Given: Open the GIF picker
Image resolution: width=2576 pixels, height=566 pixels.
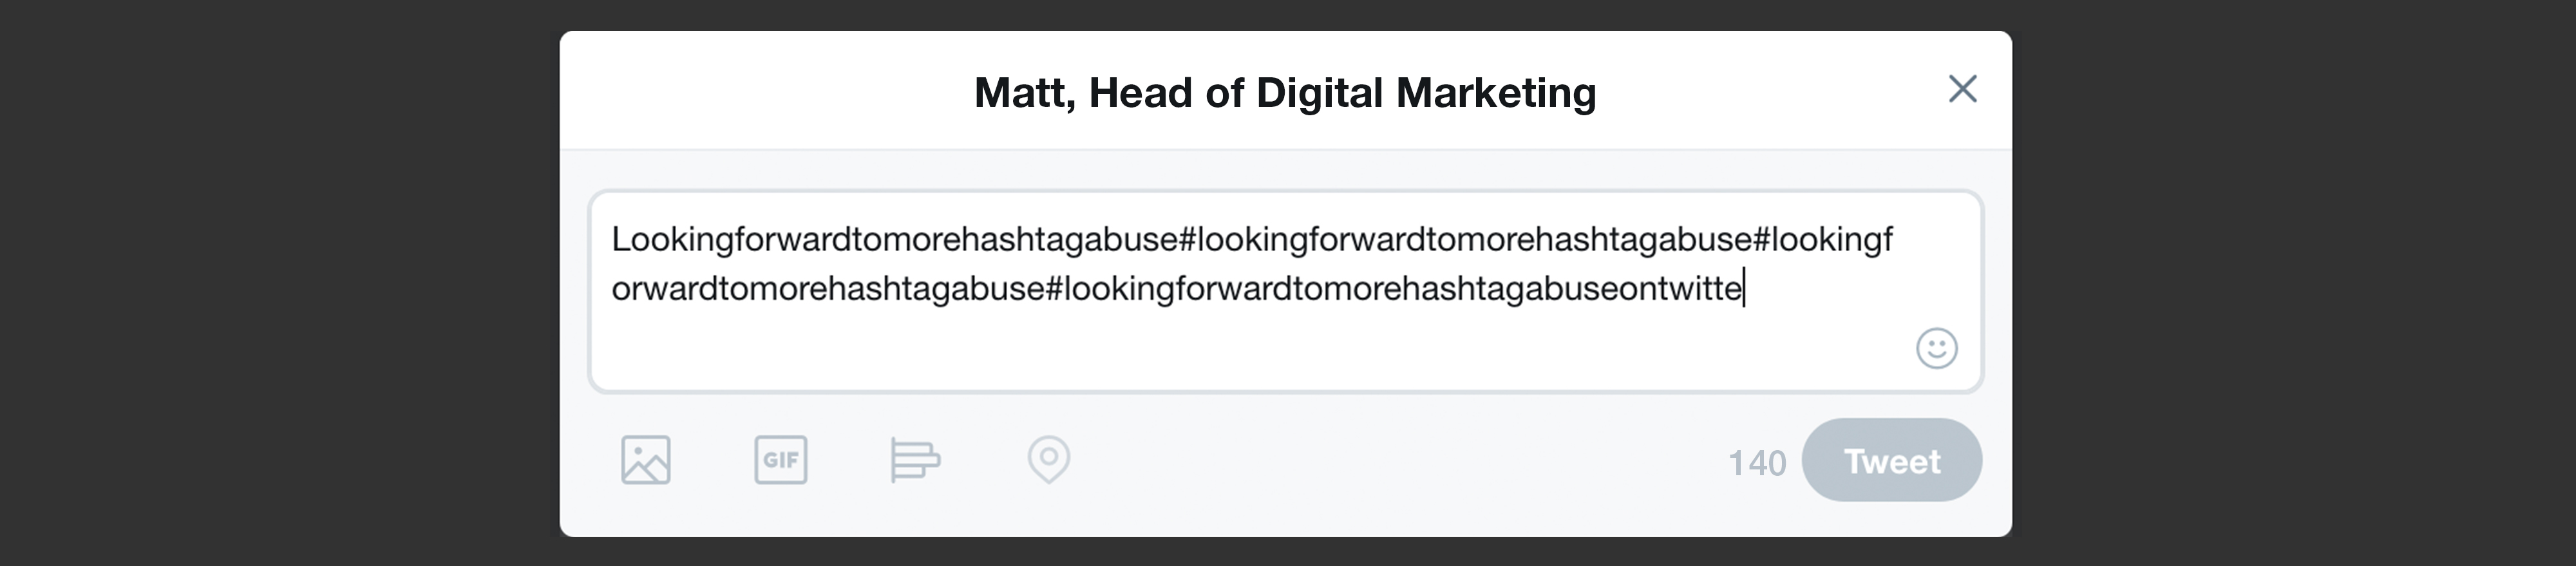Looking at the screenshot, I should click(780, 460).
